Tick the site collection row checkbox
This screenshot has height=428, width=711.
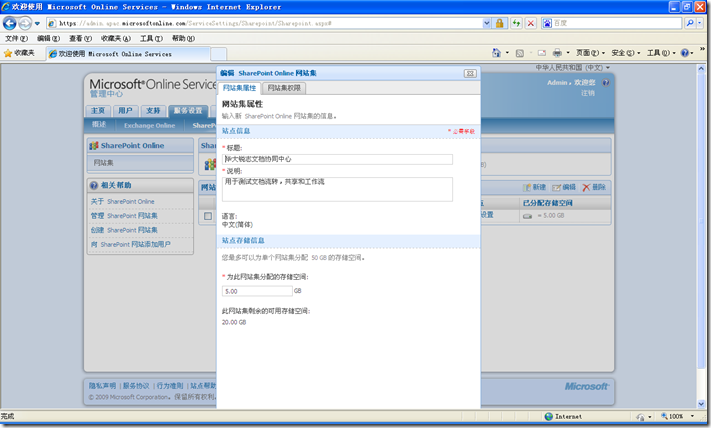[x=208, y=216]
